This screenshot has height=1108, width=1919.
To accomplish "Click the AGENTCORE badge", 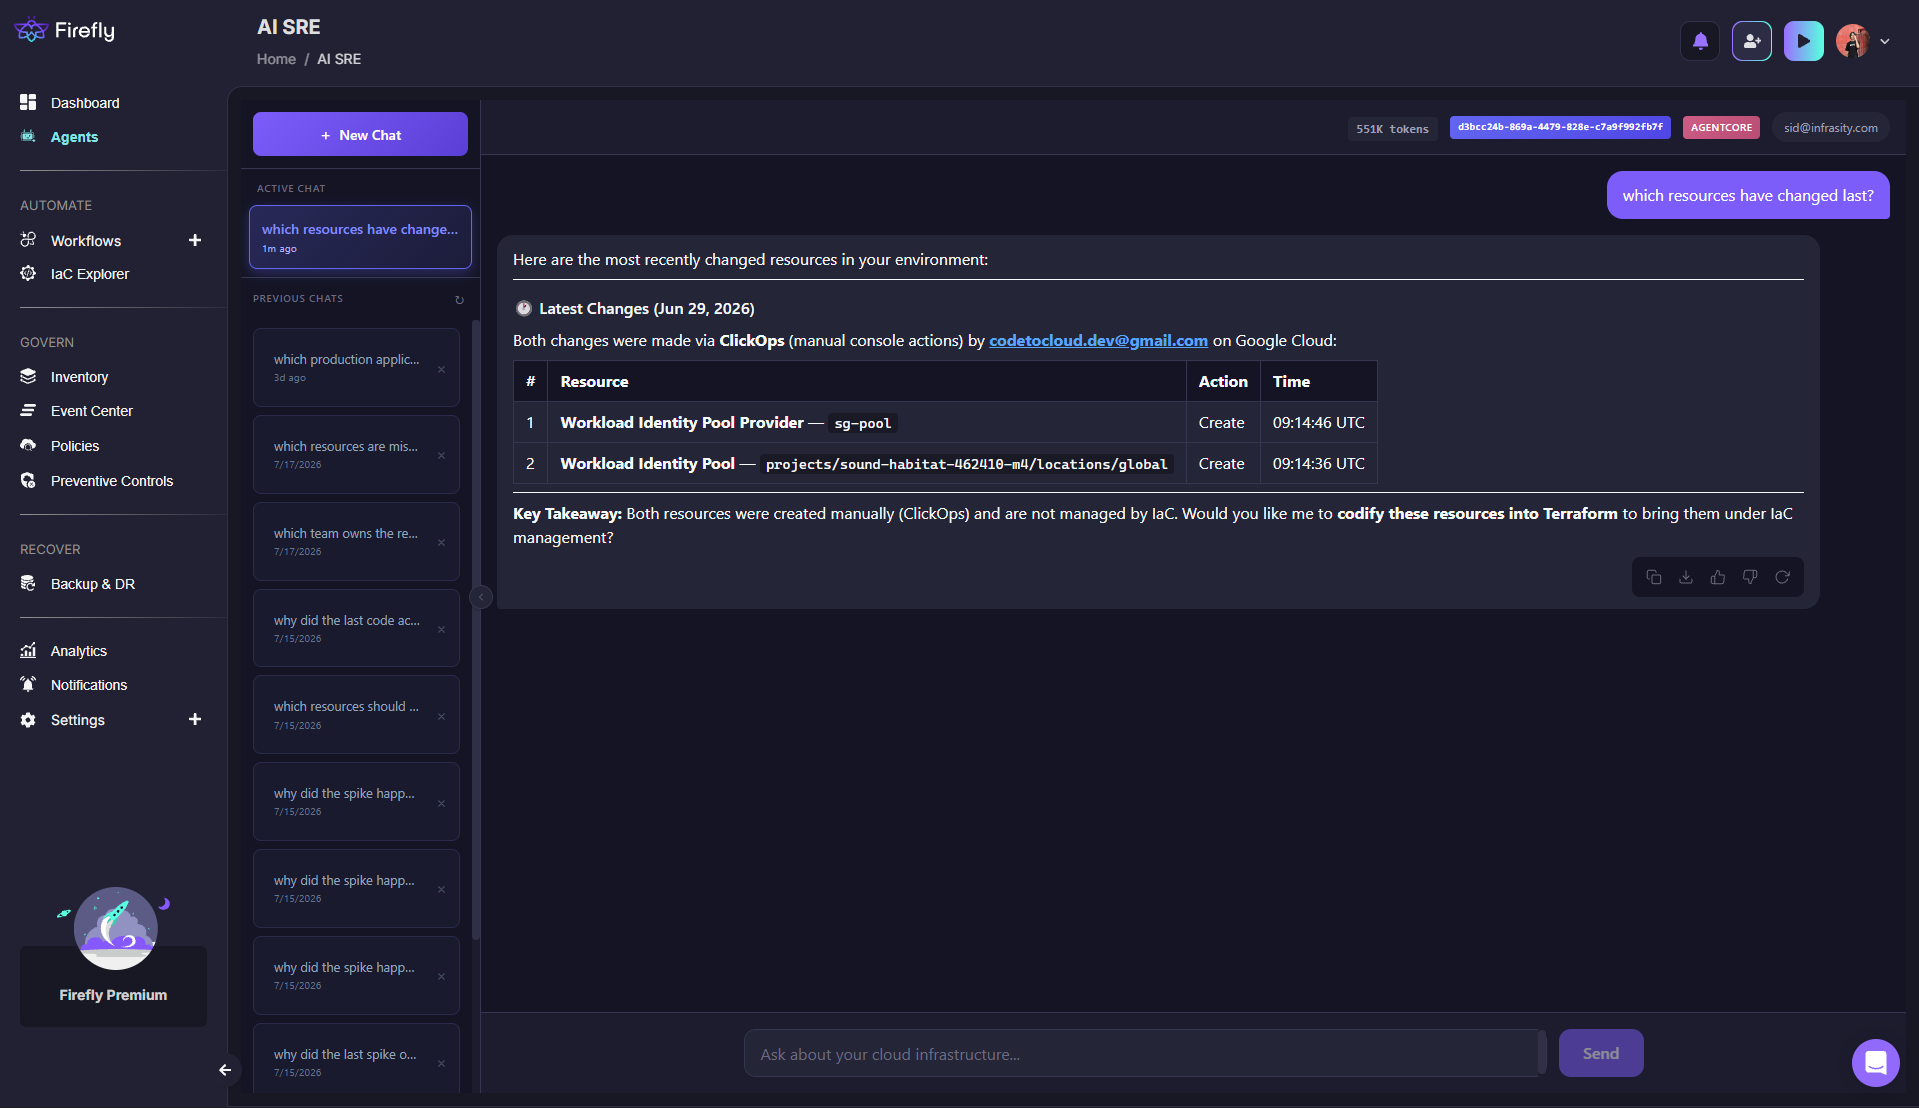I will pos(1721,127).
